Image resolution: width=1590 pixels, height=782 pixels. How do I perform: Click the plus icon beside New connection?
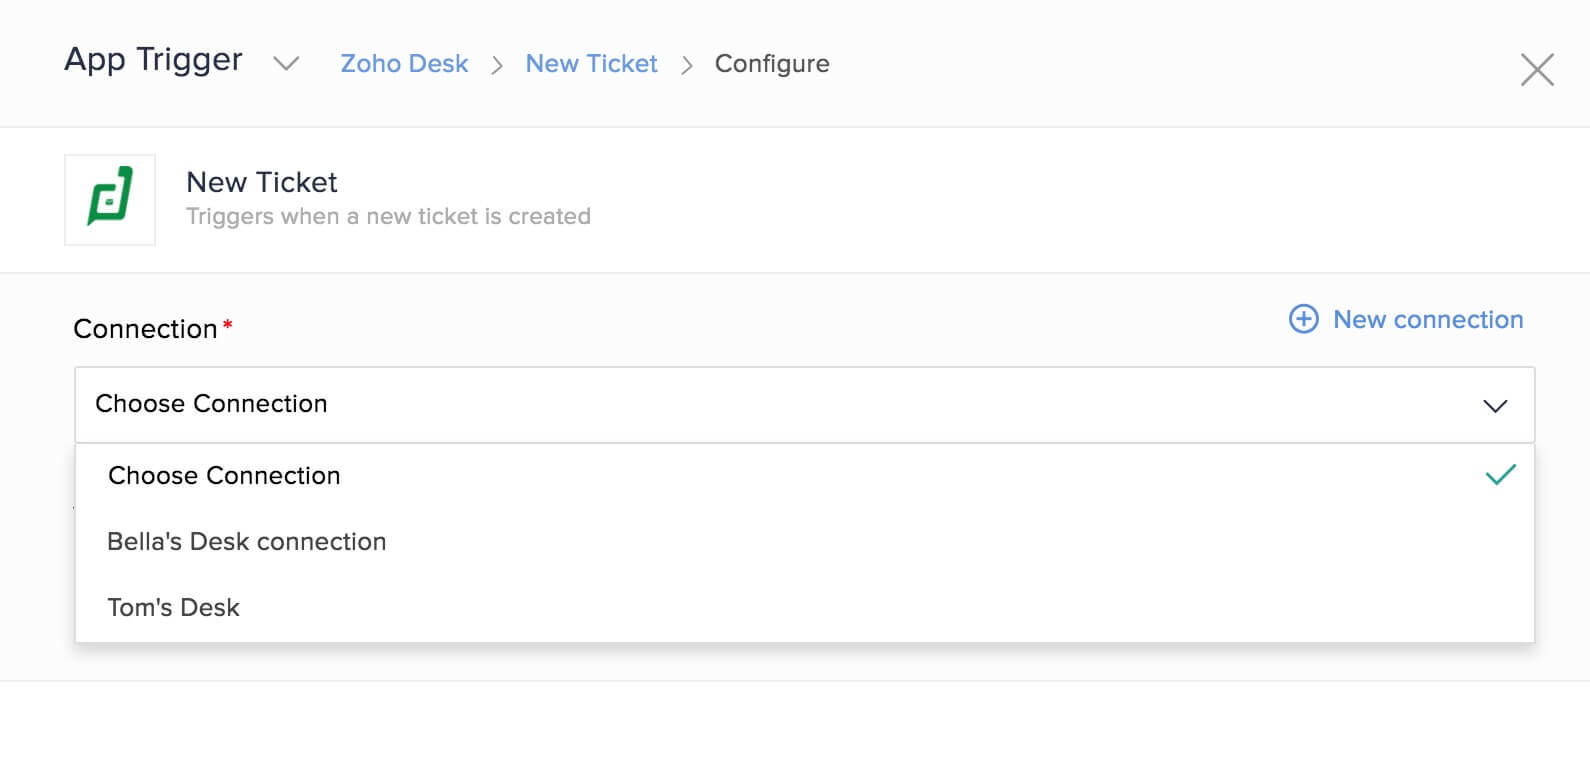tap(1303, 319)
